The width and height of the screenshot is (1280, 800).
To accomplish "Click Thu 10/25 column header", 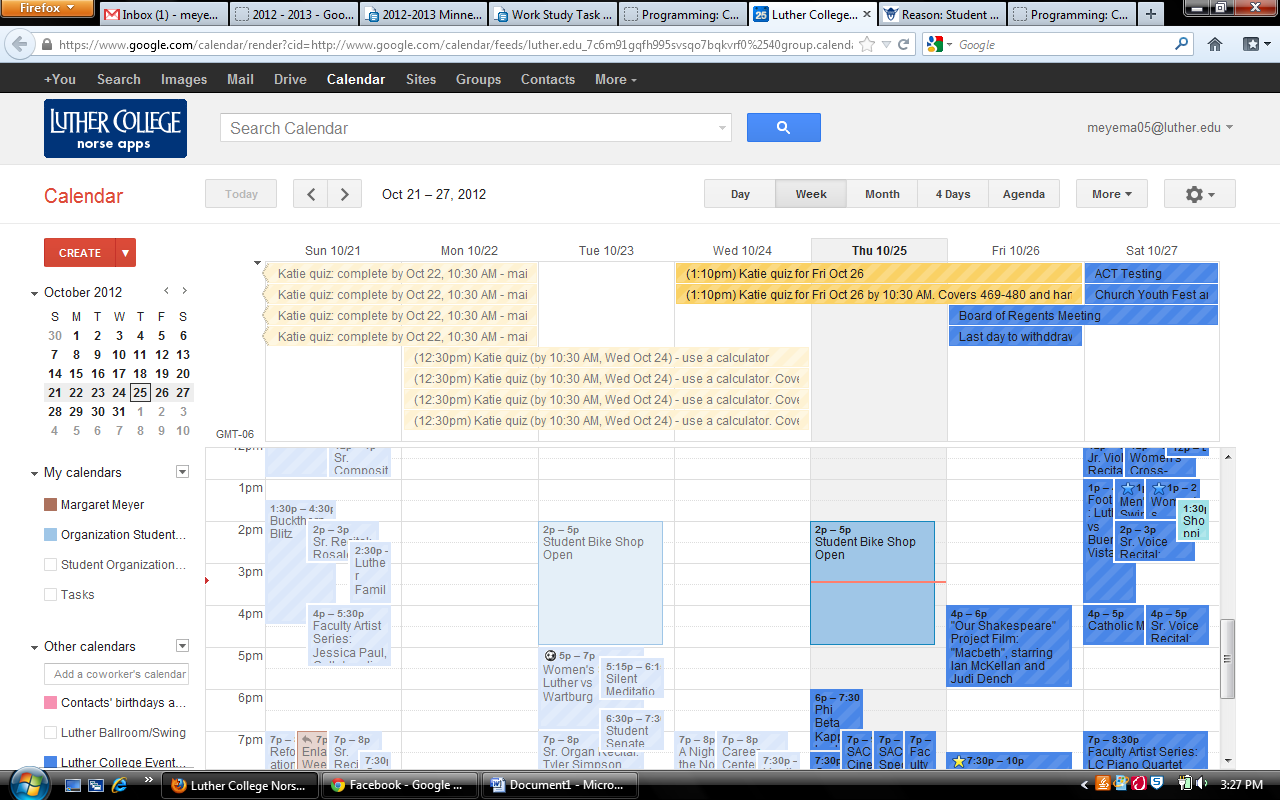I will pyautogui.click(x=879, y=250).
